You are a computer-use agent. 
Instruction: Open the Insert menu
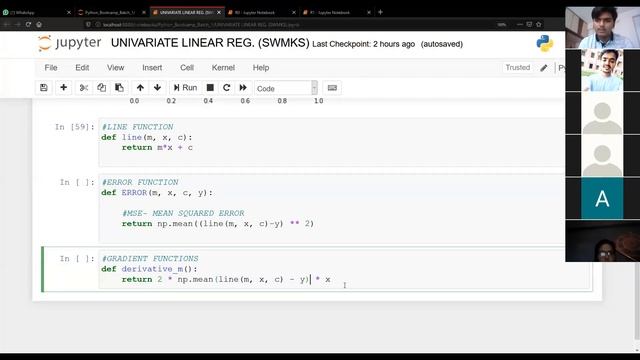coord(152,68)
